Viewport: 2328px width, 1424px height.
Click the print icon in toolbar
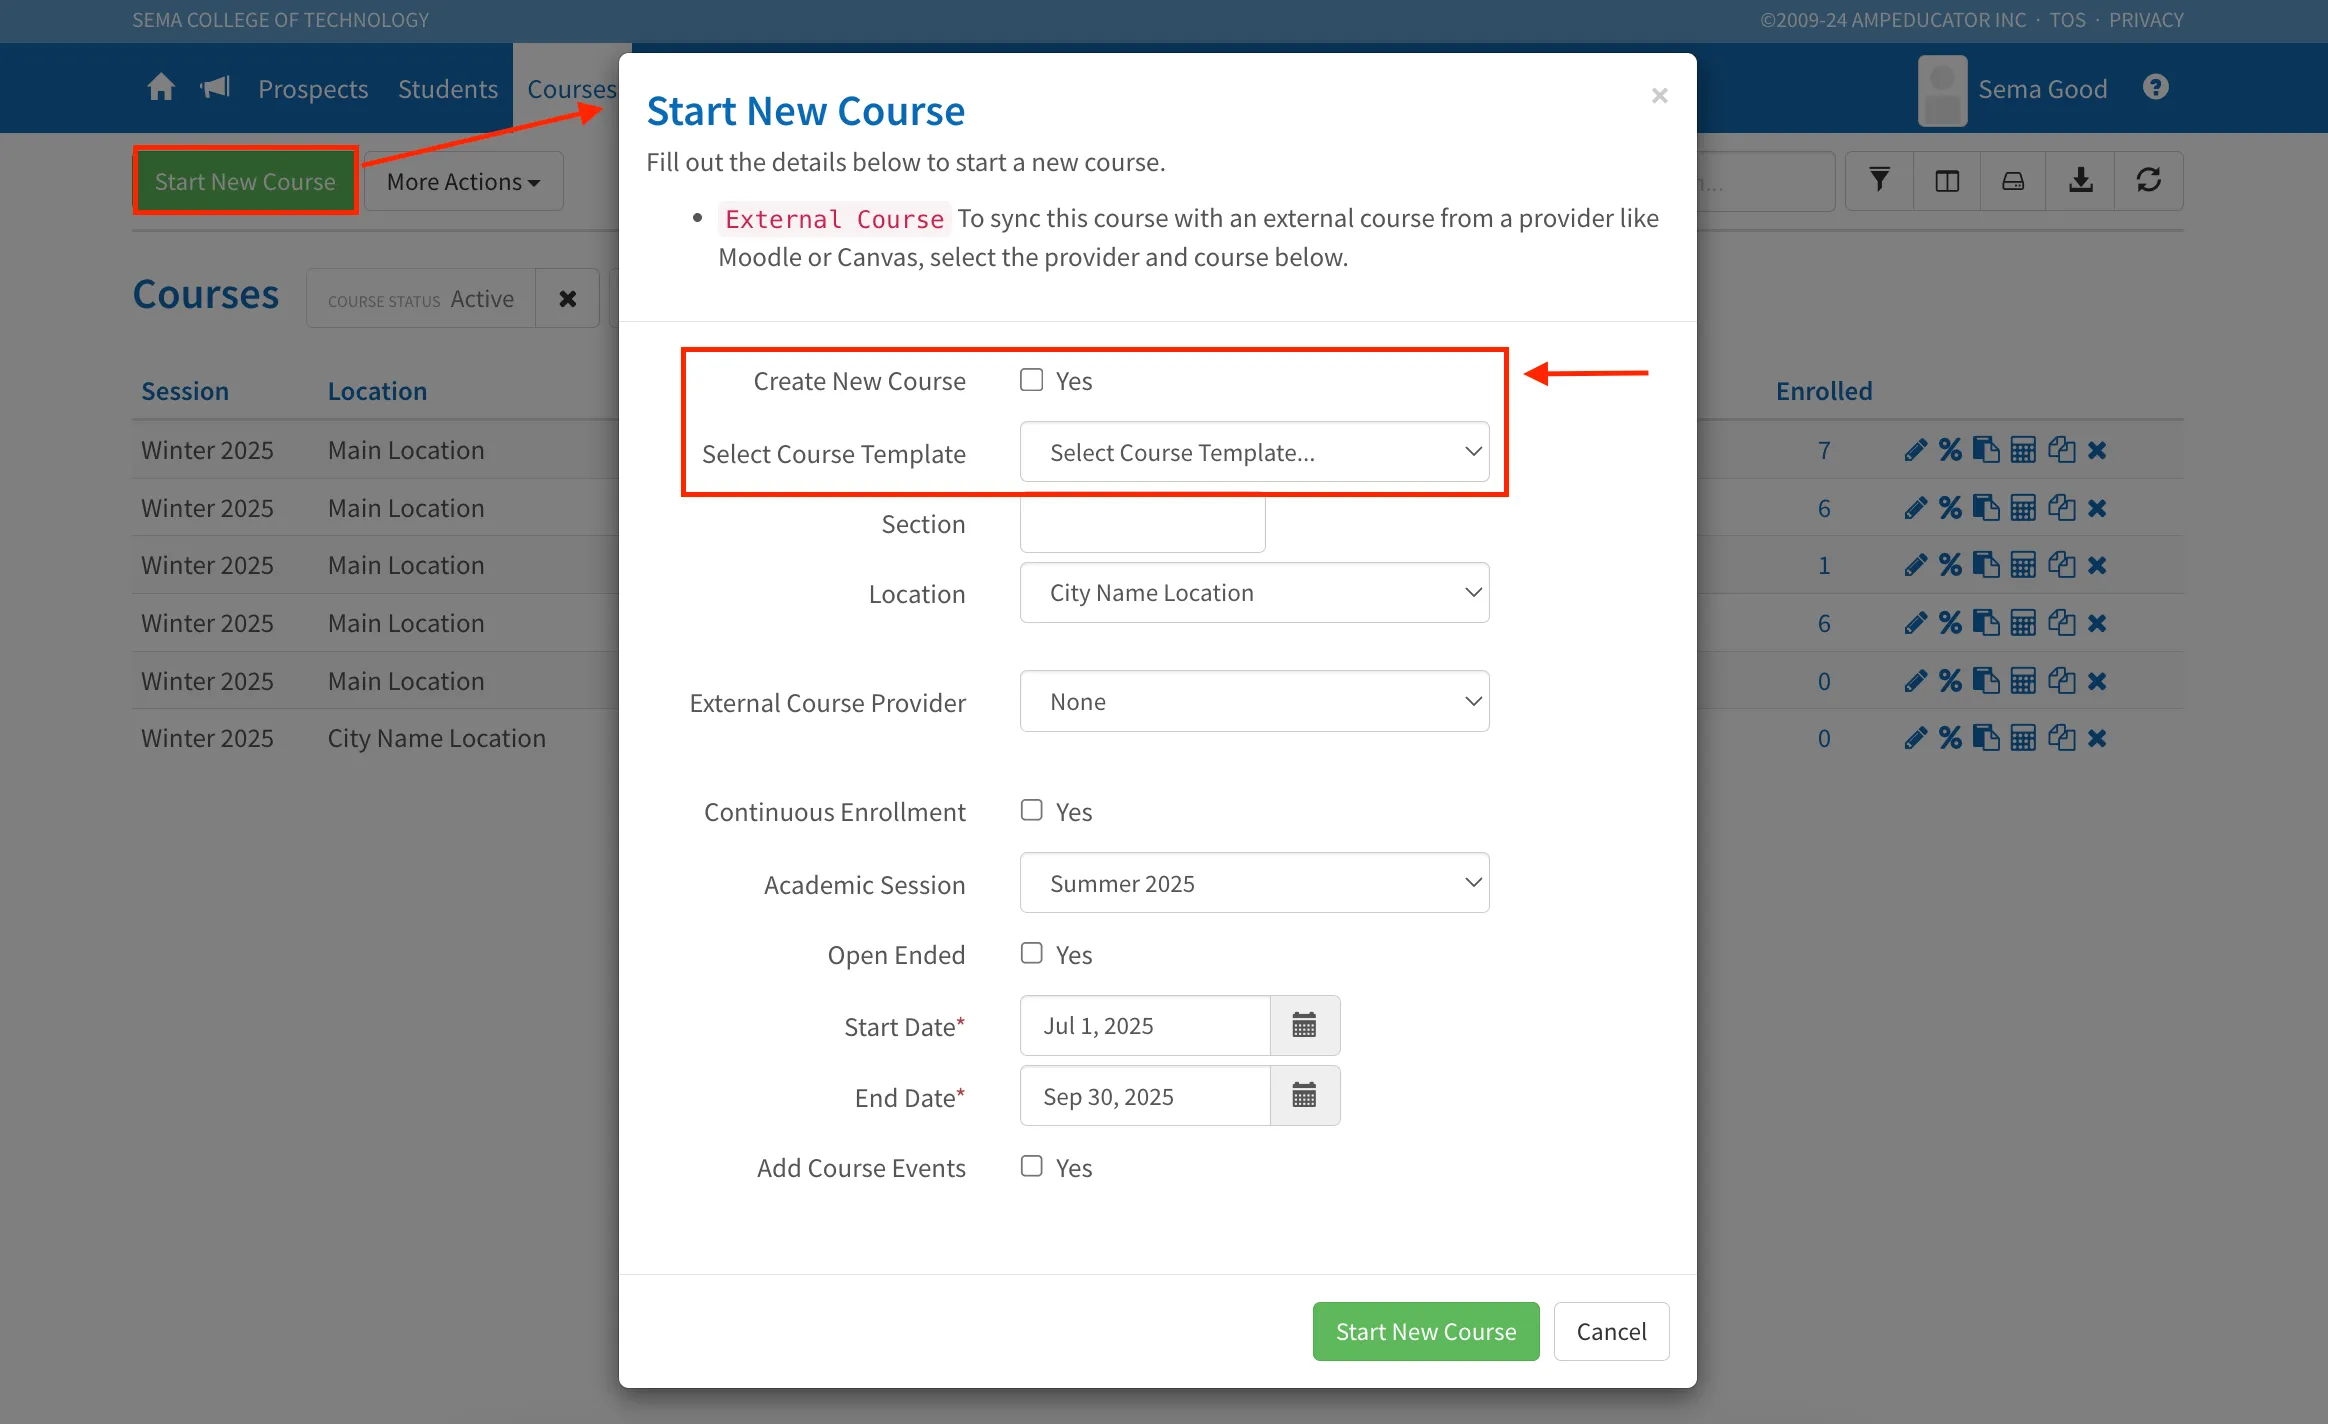(2013, 181)
